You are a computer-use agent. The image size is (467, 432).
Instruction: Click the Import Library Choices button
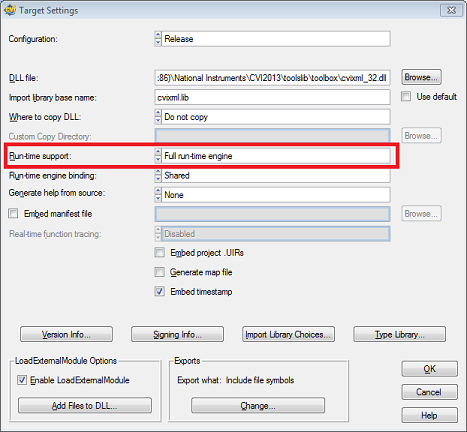click(x=288, y=334)
